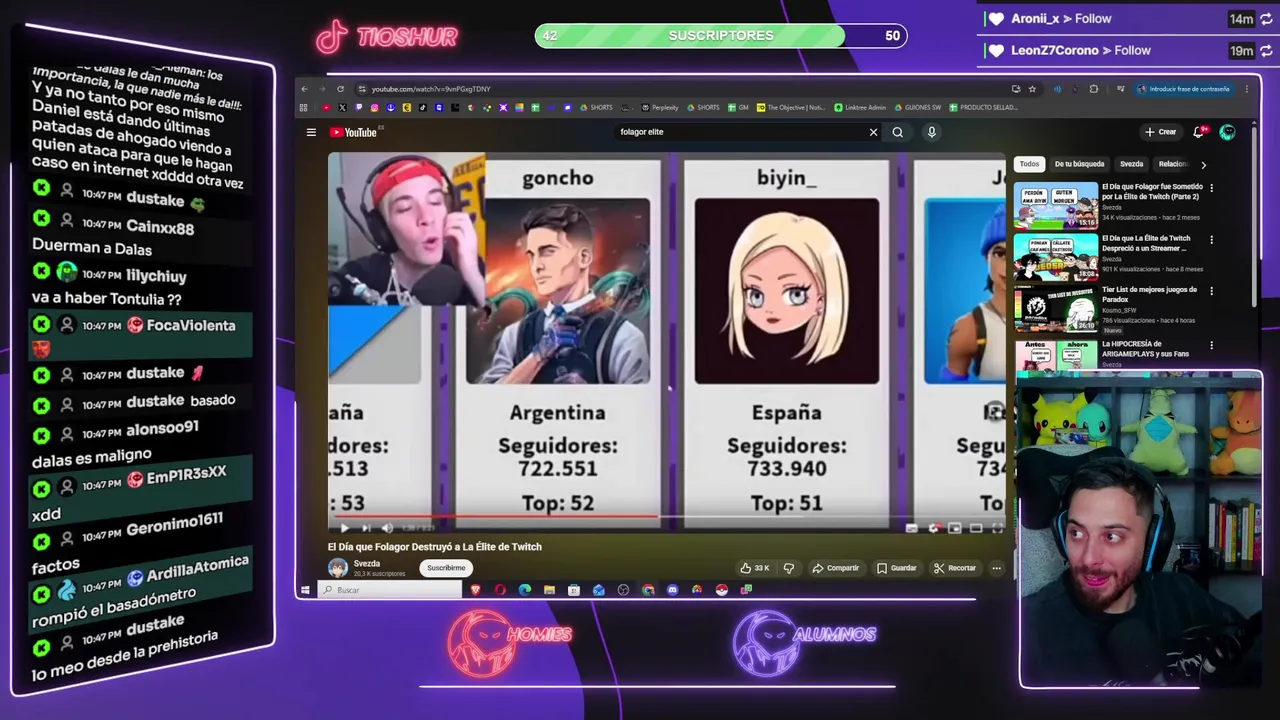Toggle subtitles in the video player
This screenshot has height=720, width=1280.
tap(912, 527)
